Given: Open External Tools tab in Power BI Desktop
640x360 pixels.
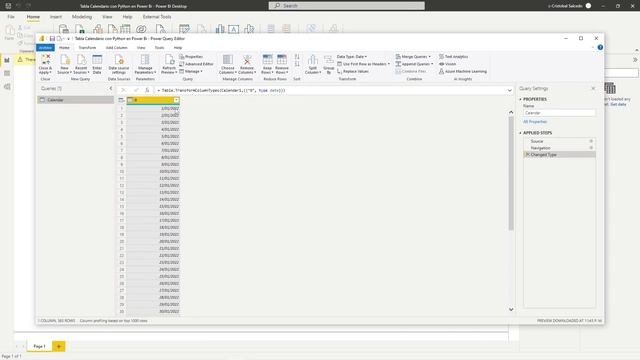Looking at the screenshot, I should point(157,17).
